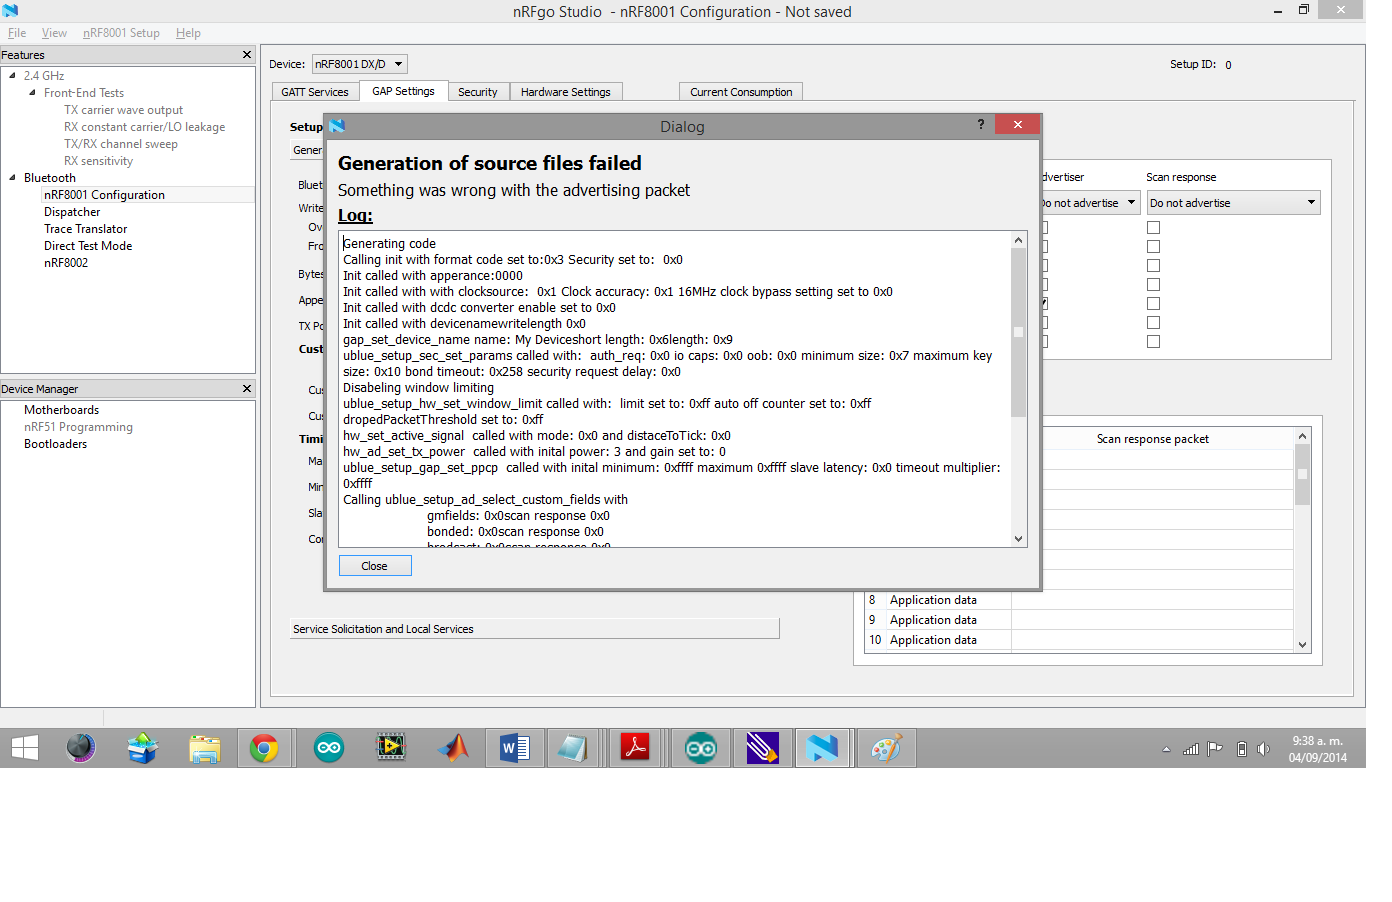
Task: Open the Paint palette taskbar icon
Action: point(886,748)
